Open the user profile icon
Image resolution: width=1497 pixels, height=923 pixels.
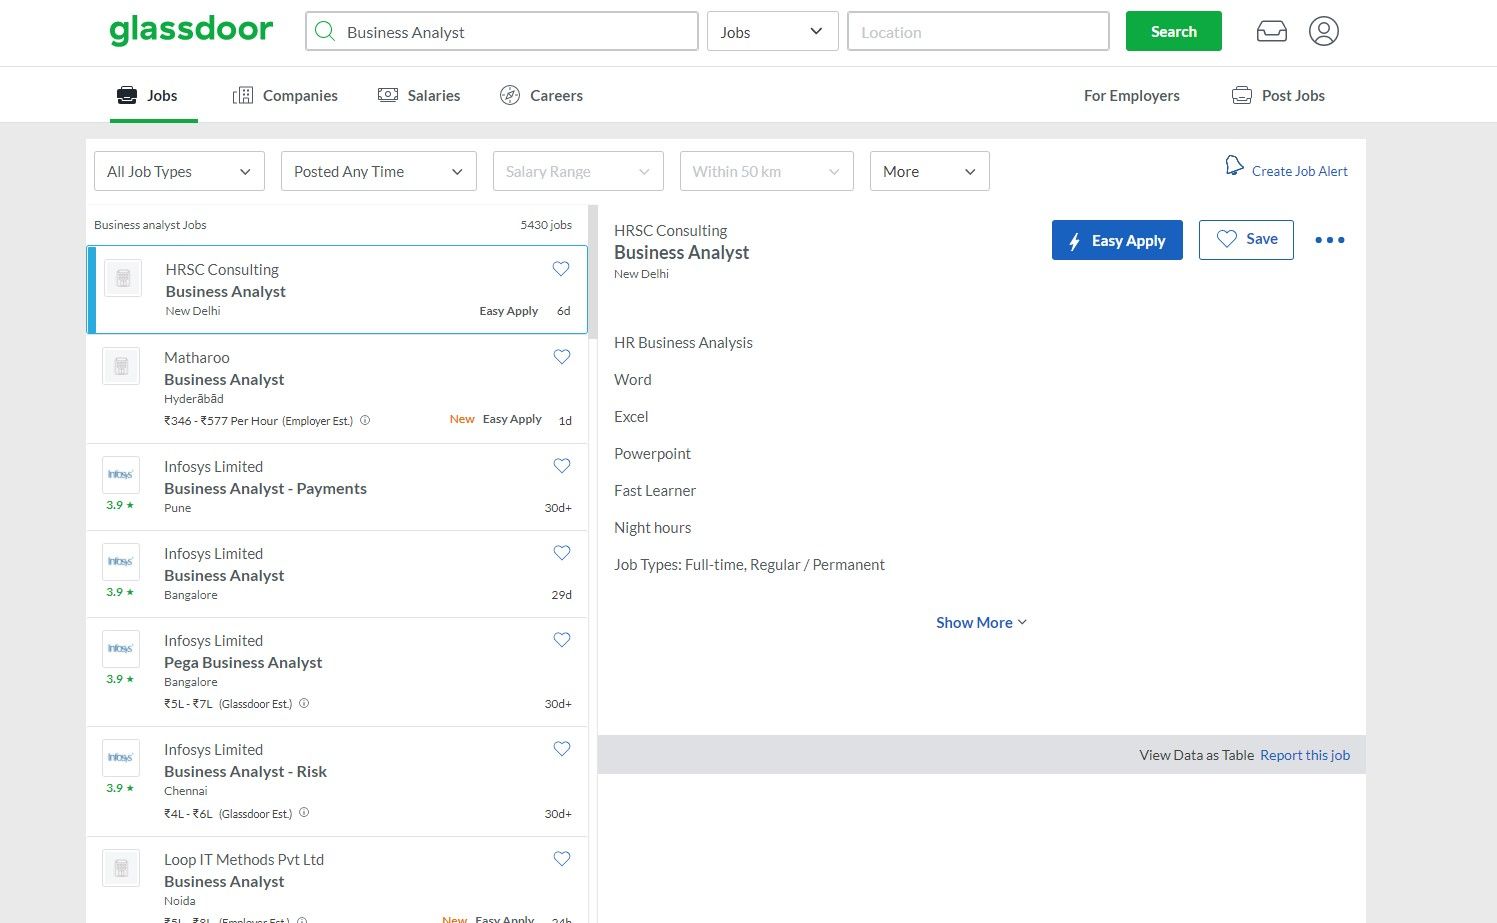pyautogui.click(x=1323, y=31)
